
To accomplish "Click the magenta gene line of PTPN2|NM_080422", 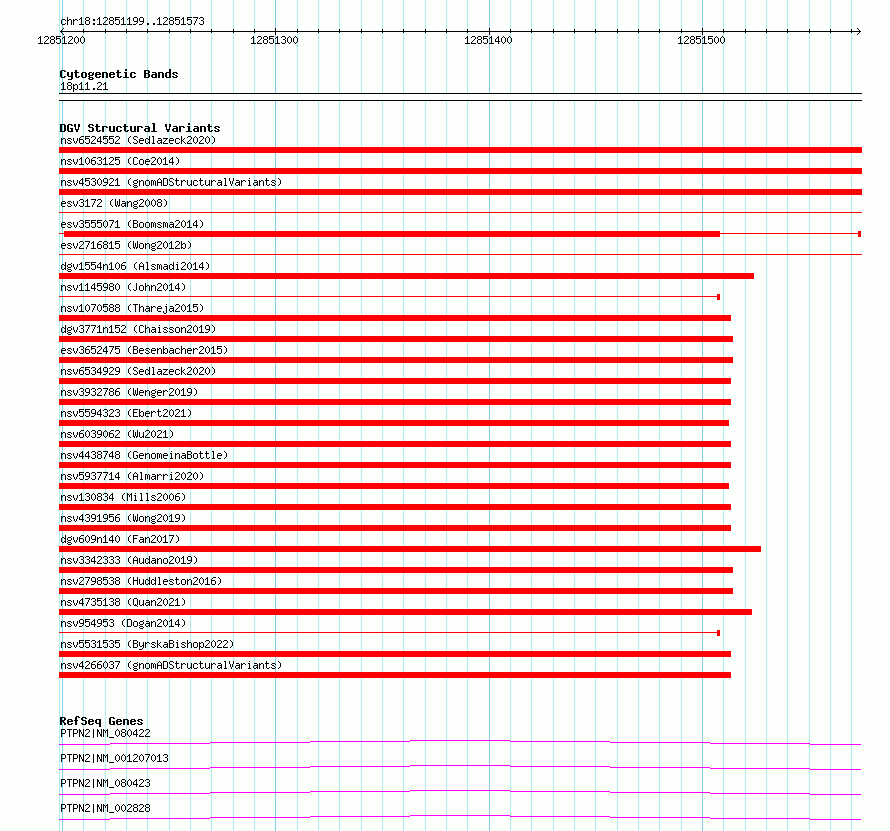I will (x=460, y=741).
